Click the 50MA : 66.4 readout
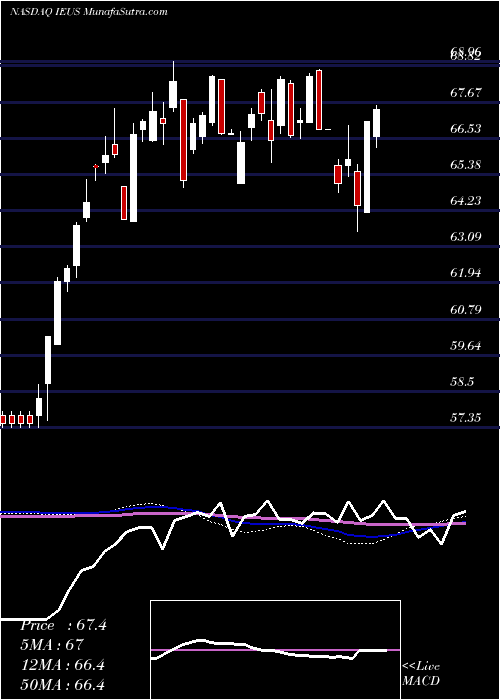 point(62,684)
